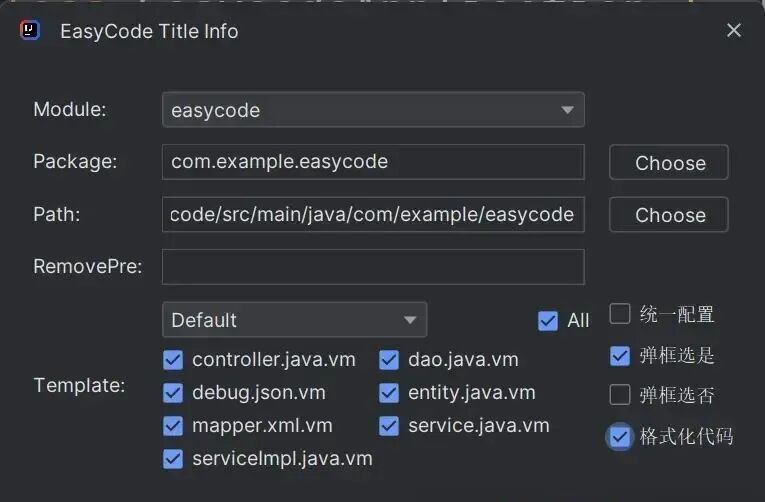Expand the Default template group dropdown
Image resolution: width=765 pixels, height=502 pixels.
click(294, 320)
